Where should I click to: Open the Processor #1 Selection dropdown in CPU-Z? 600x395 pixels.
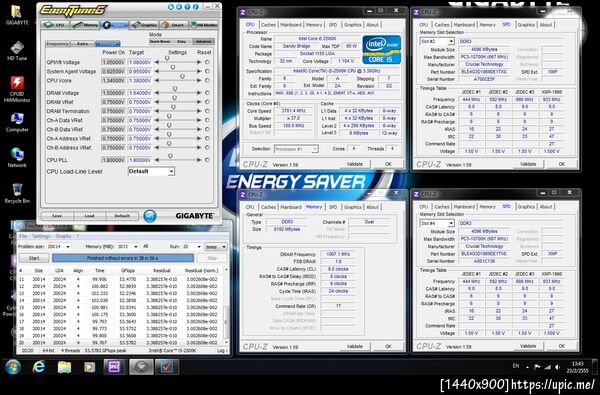point(315,149)
